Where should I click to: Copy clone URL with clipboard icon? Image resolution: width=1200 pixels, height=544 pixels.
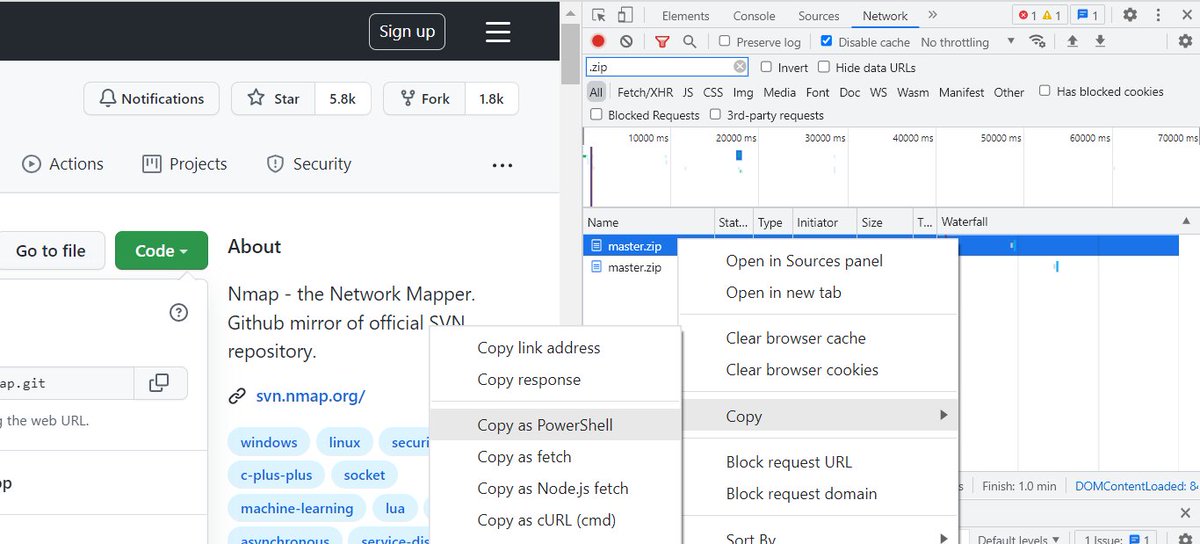[159, 383]
